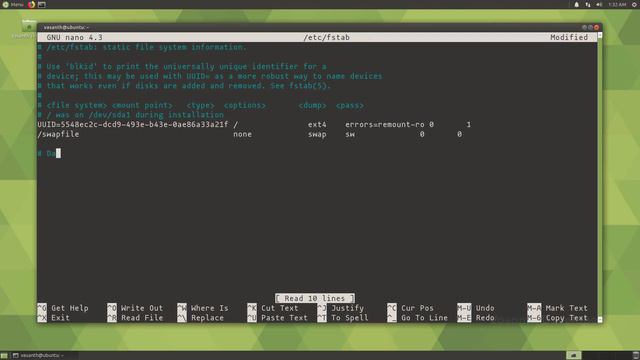Click the terminal title bar text
Viewport: 640px width, 360px height.
[x=66, y=27]
